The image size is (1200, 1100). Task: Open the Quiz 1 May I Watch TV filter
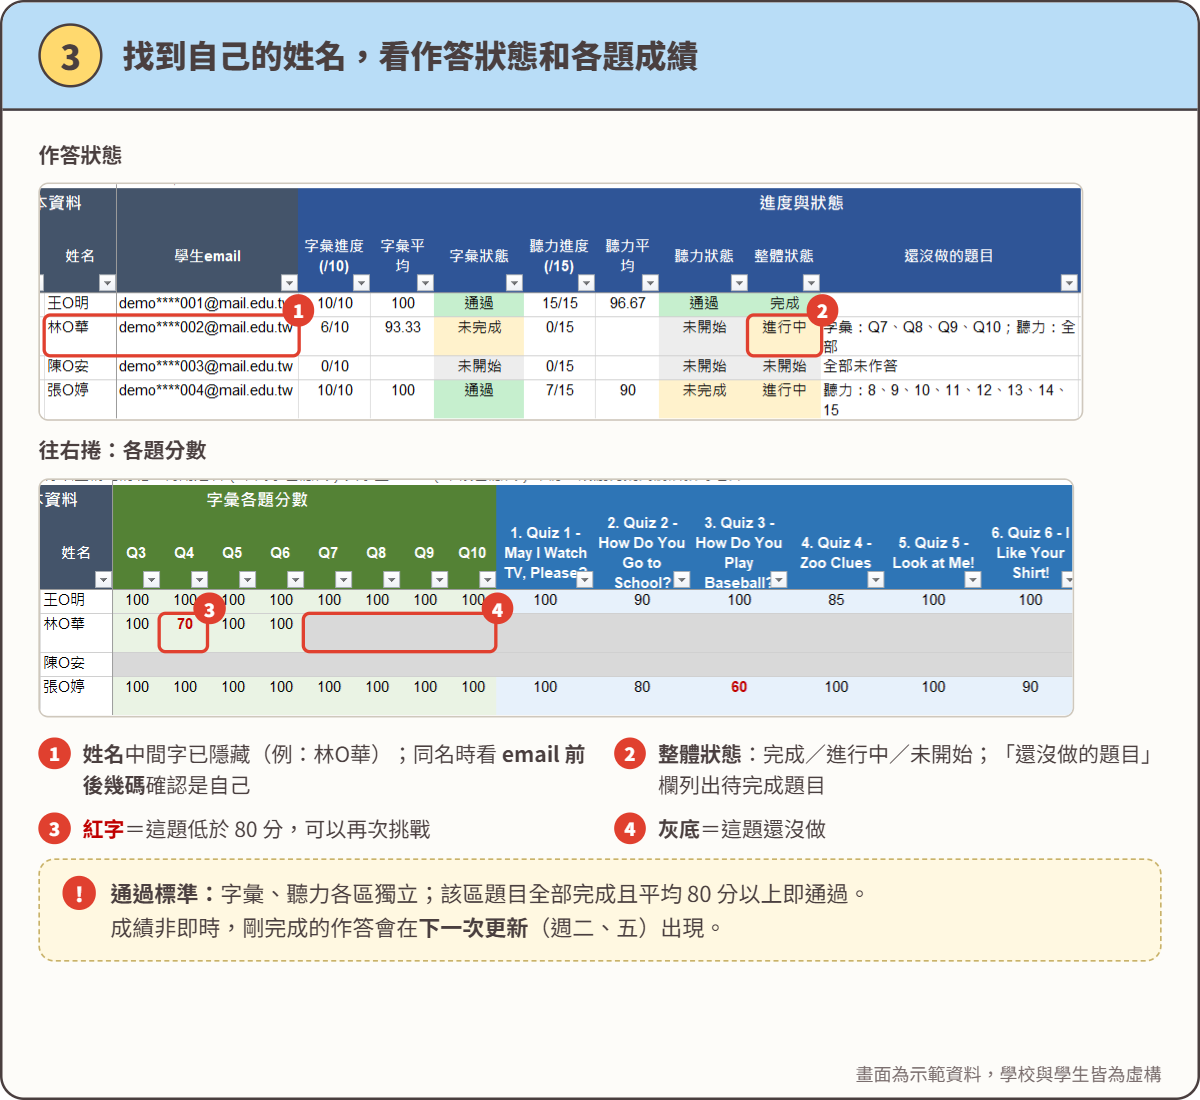tap(585, 580)
